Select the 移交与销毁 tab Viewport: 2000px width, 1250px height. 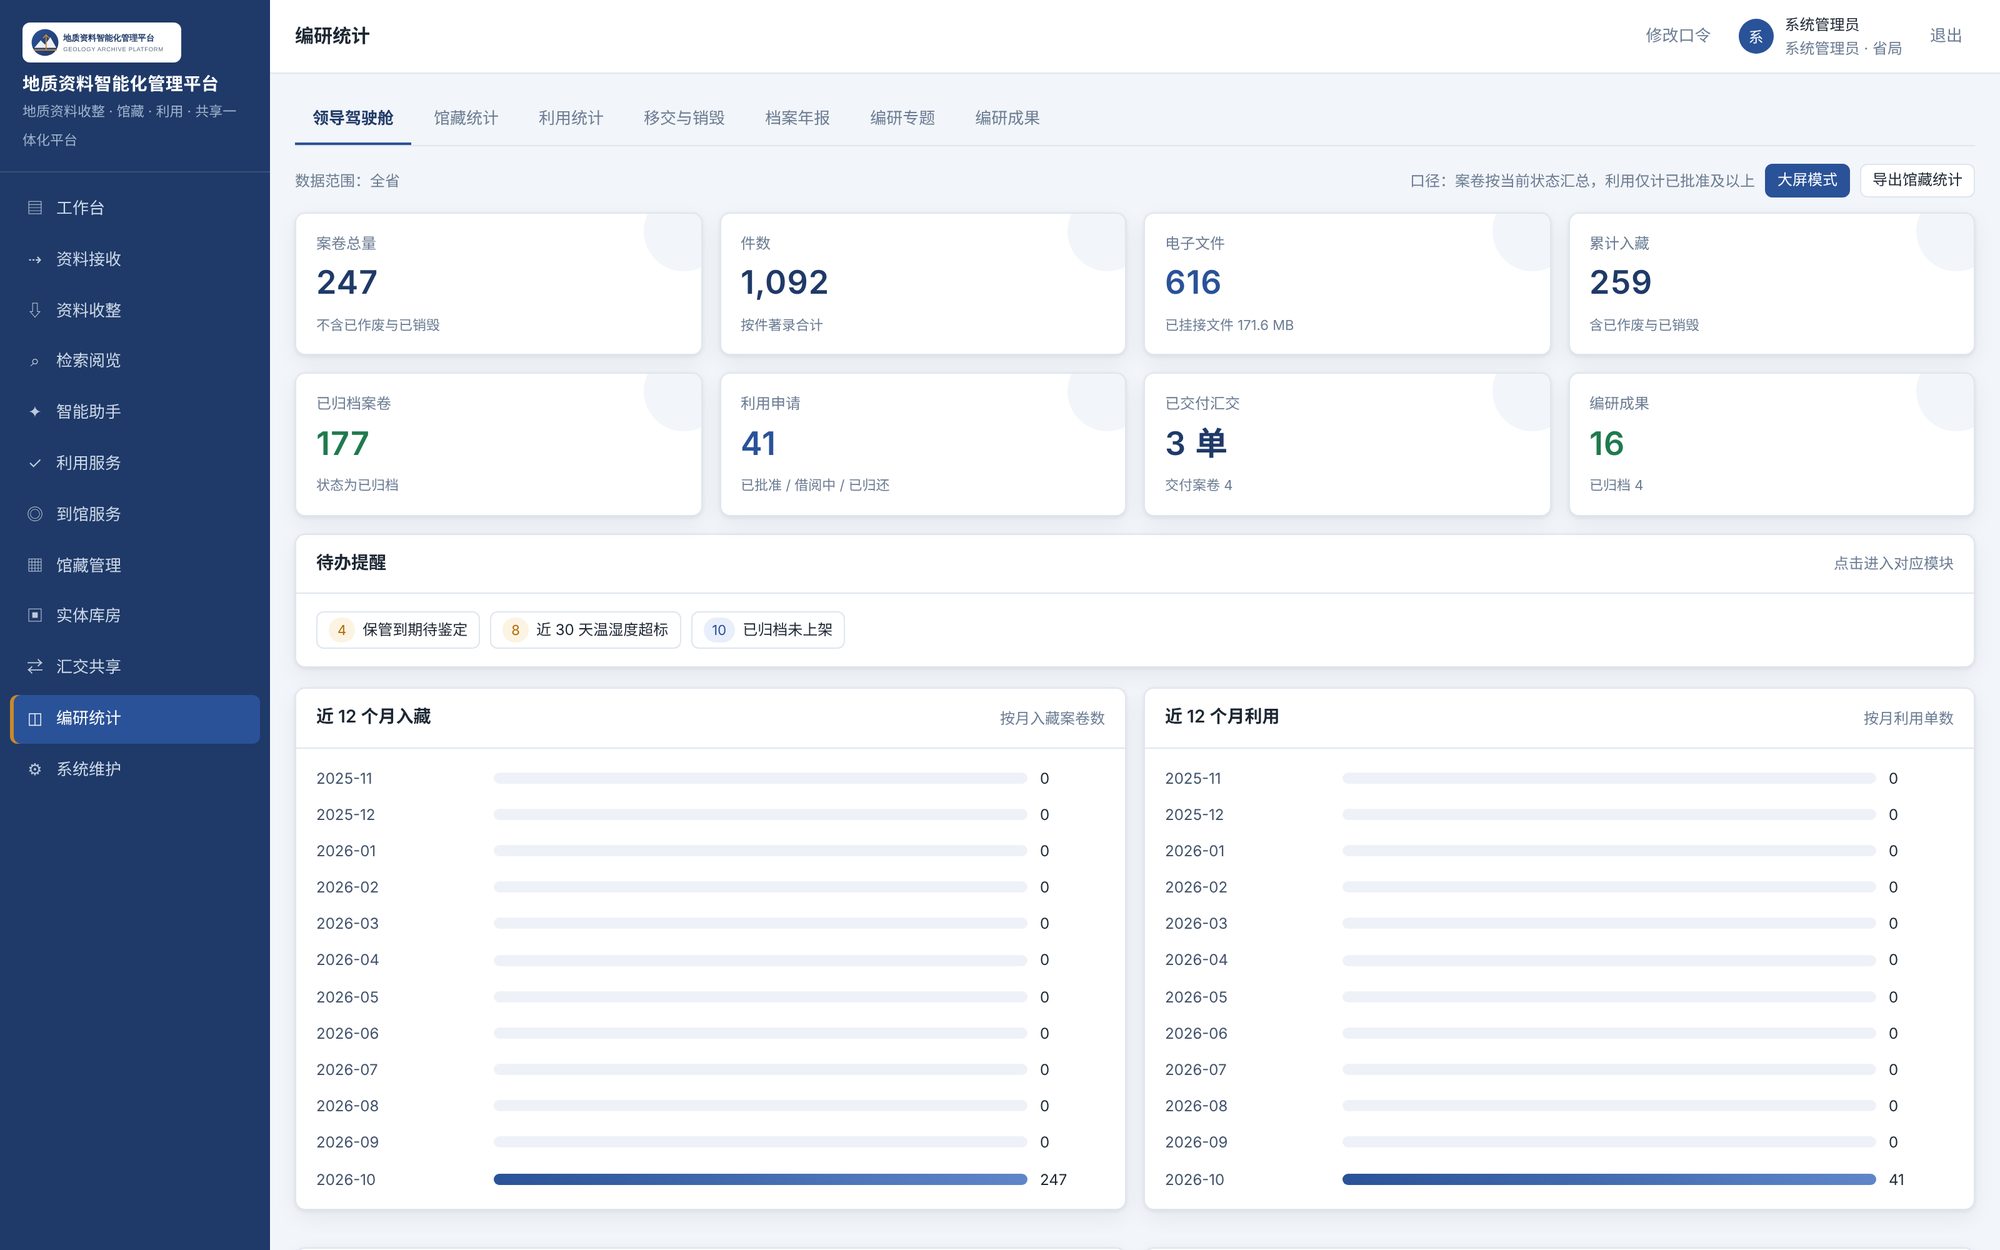click(684, 118)
